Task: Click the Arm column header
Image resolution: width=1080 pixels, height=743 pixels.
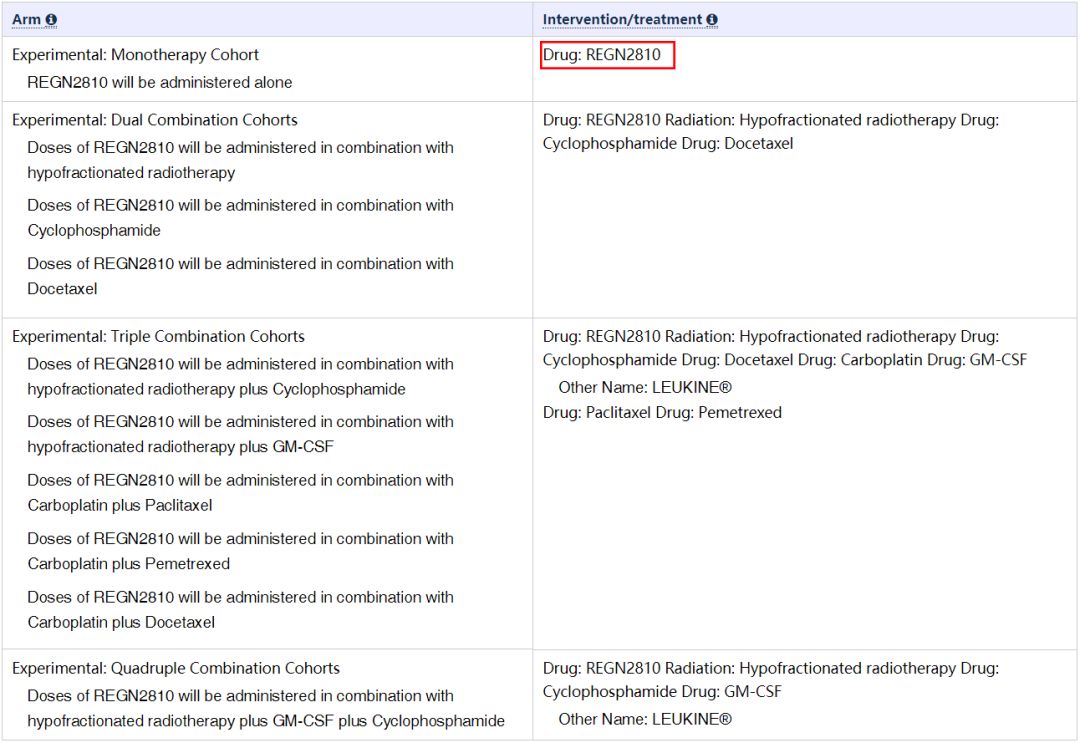Action: click(26, 20)
